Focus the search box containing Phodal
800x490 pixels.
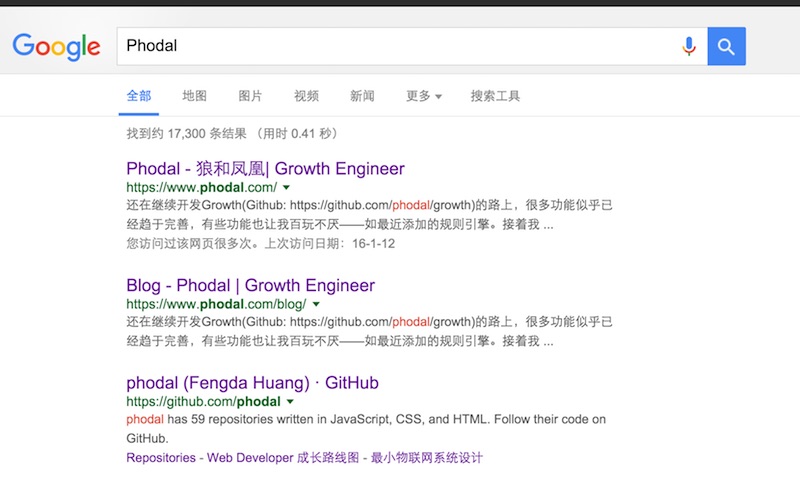coord(390,46)
